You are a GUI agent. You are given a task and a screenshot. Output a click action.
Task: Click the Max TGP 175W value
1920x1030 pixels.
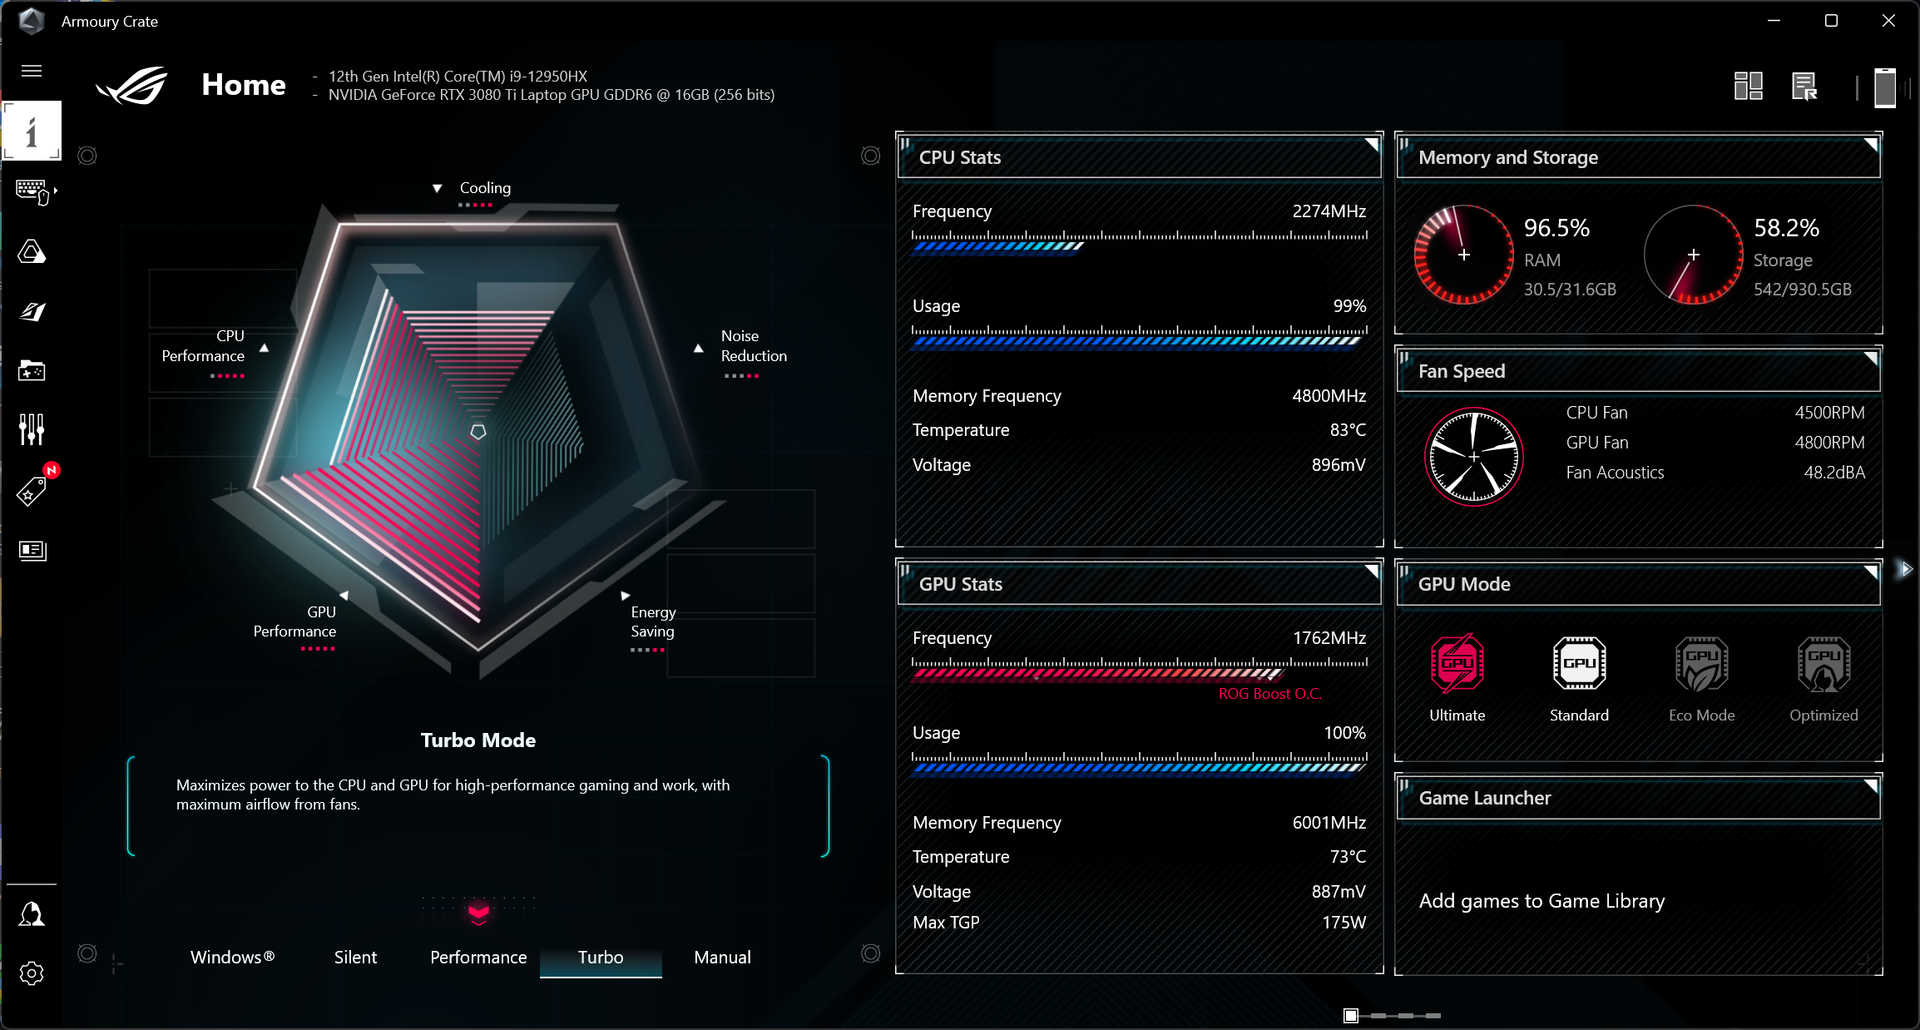1344,922
